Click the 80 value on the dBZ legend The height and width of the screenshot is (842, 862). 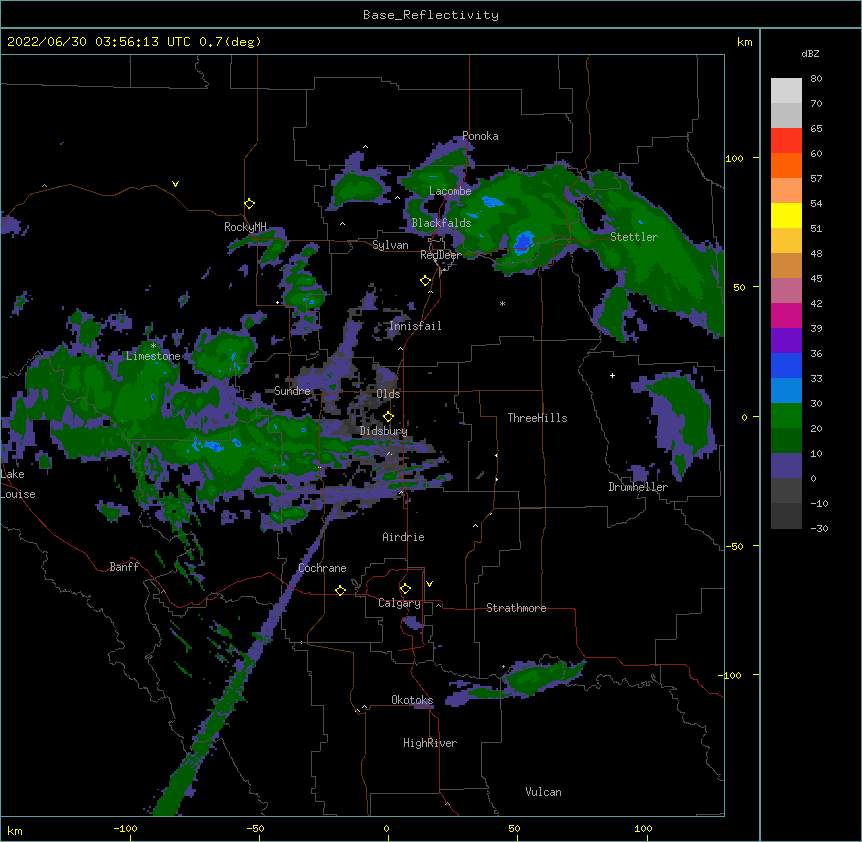816,79
